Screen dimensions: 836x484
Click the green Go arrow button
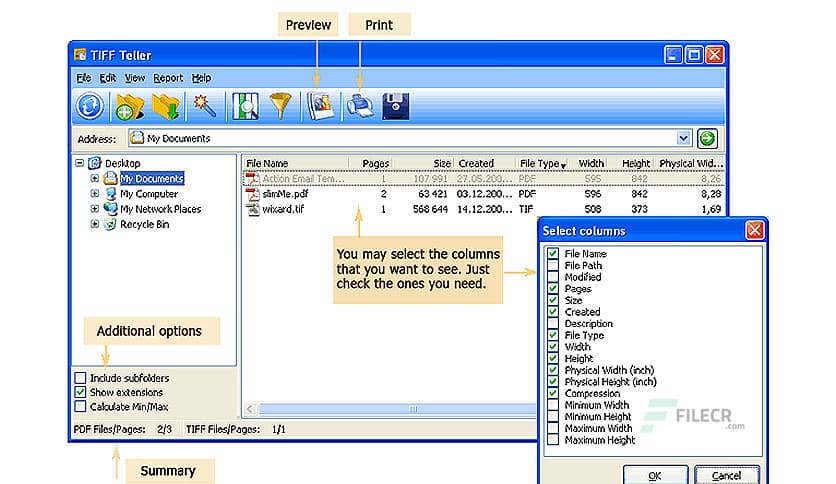708,139
